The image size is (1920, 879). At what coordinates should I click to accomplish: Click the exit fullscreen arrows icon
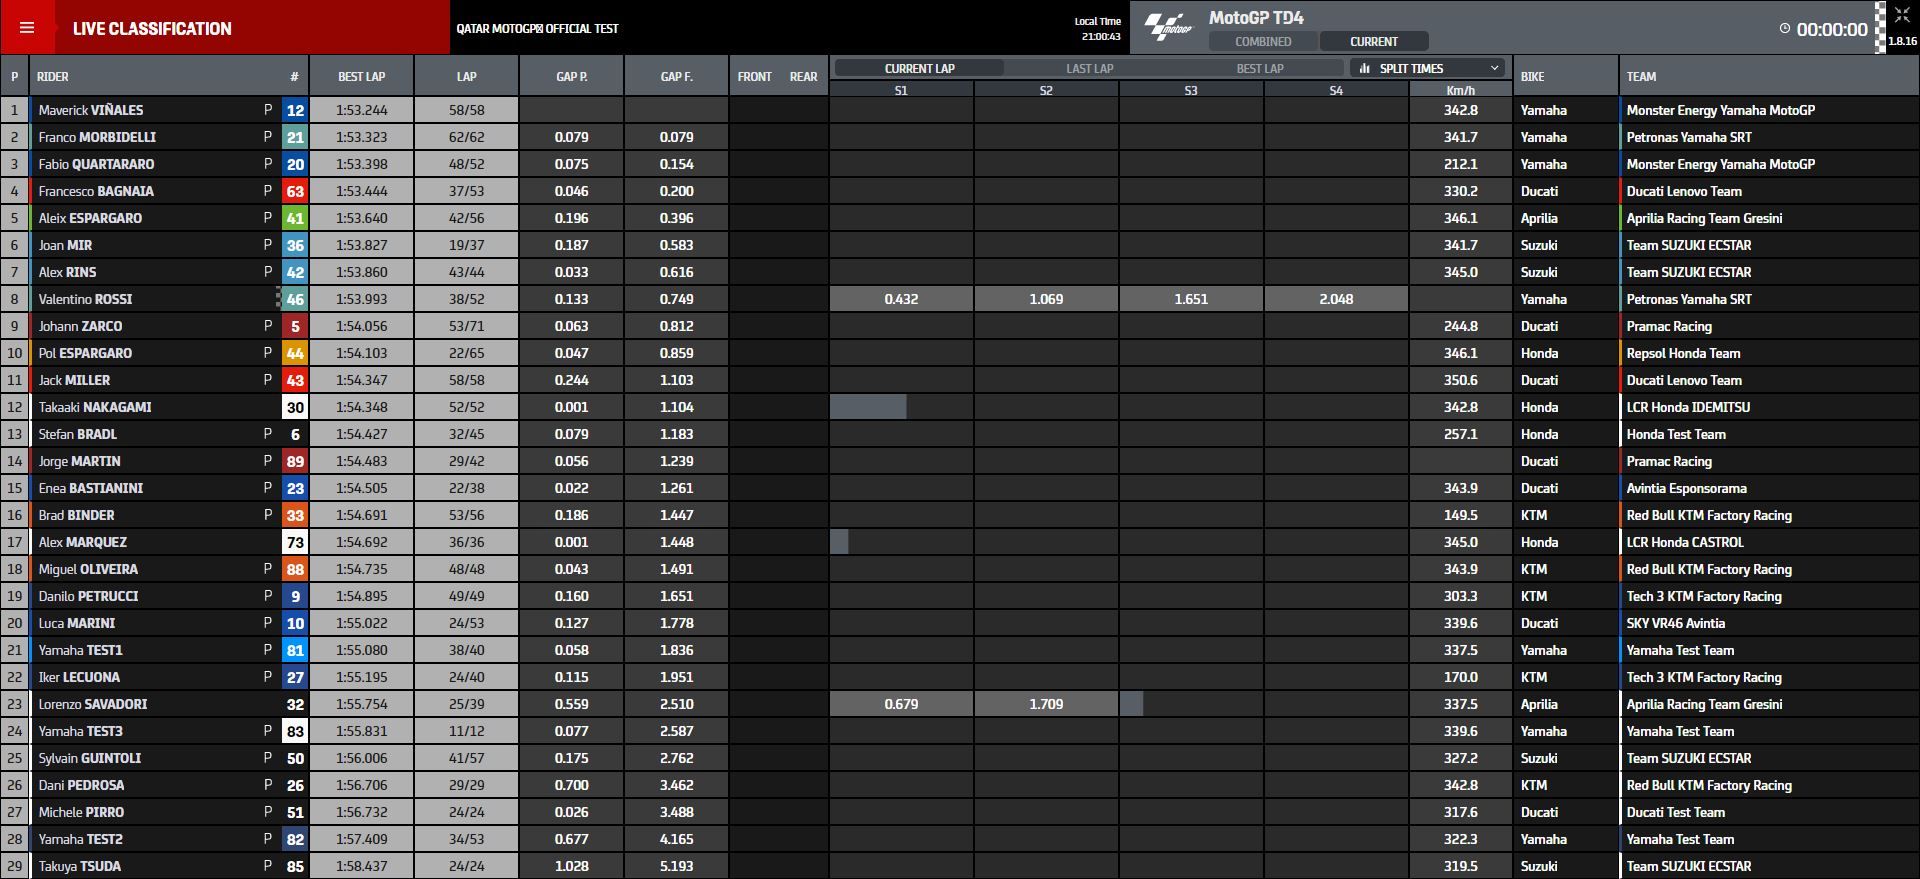[x=1901, y=15]
